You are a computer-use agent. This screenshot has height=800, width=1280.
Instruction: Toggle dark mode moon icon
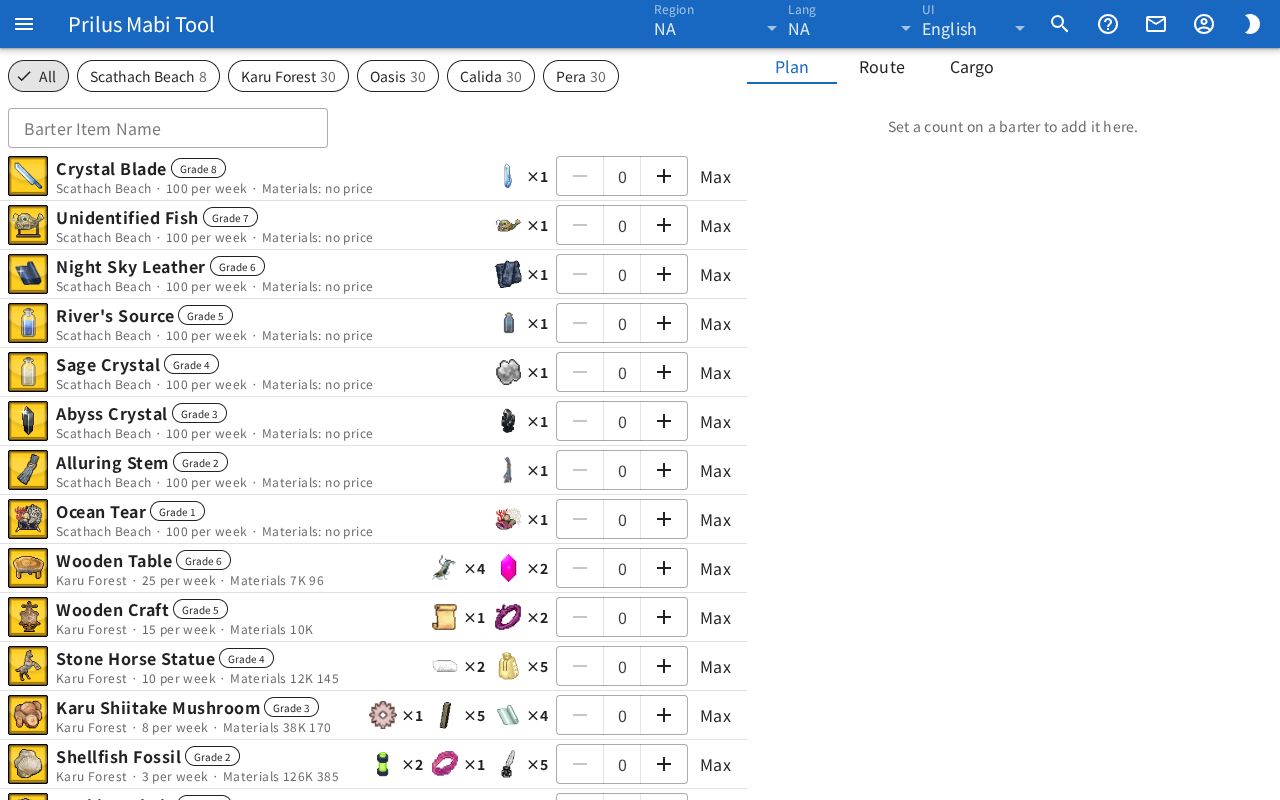[1252, 24]
